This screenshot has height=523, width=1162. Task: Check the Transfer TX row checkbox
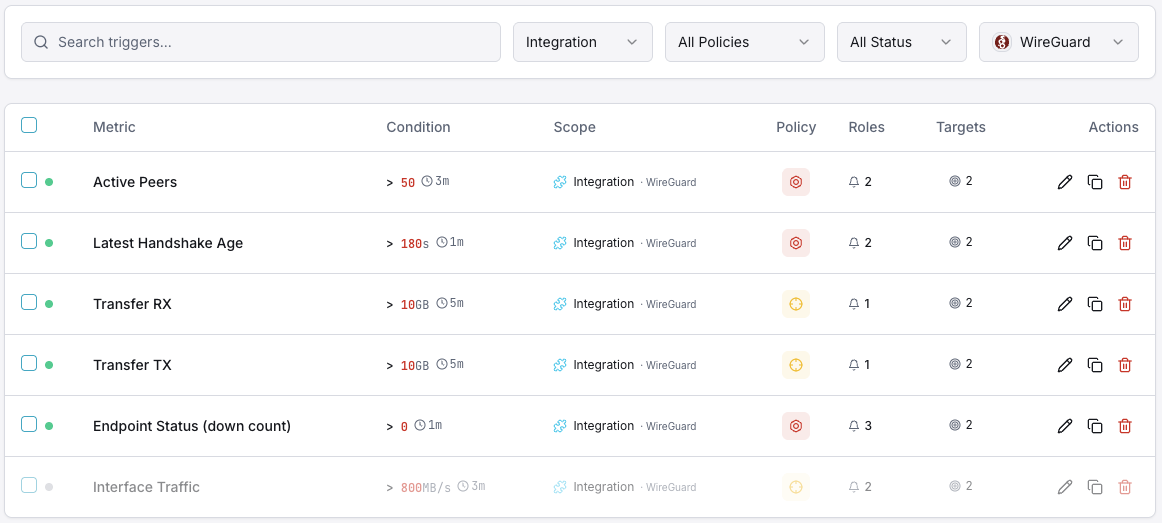[x=29, y=363]
